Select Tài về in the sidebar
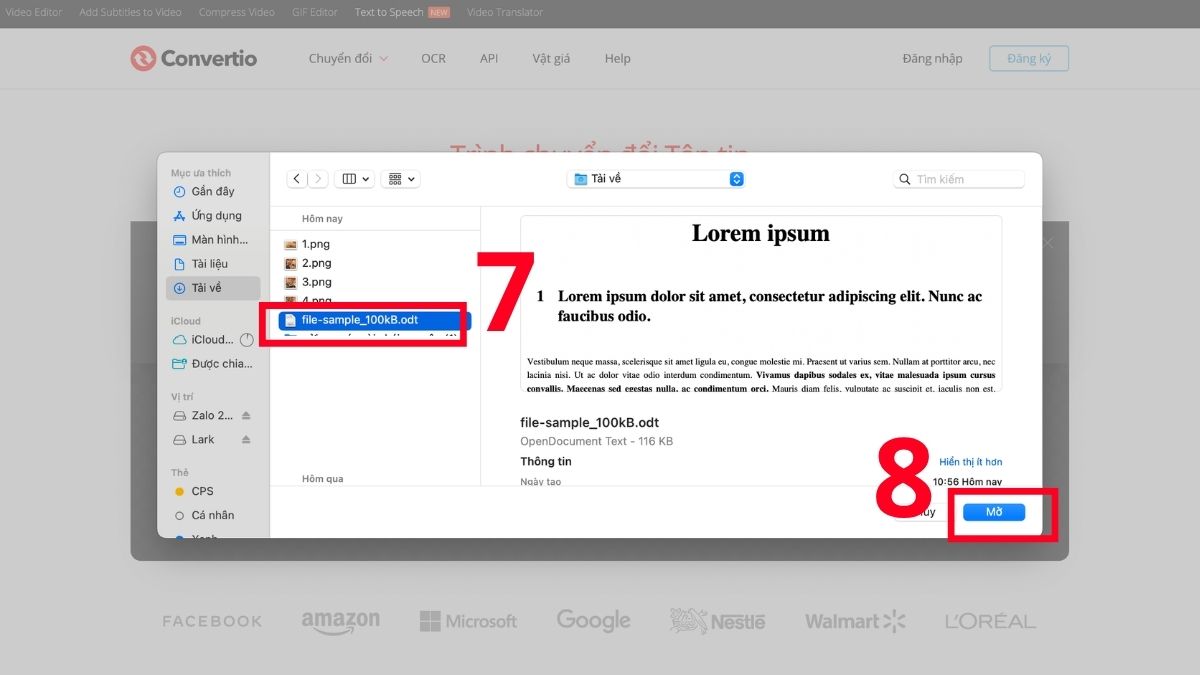 point(213,288)
